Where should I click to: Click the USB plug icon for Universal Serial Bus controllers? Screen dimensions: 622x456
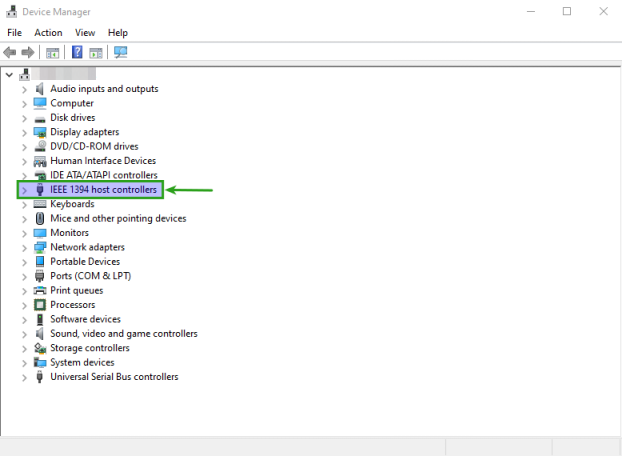pos(40,377)
